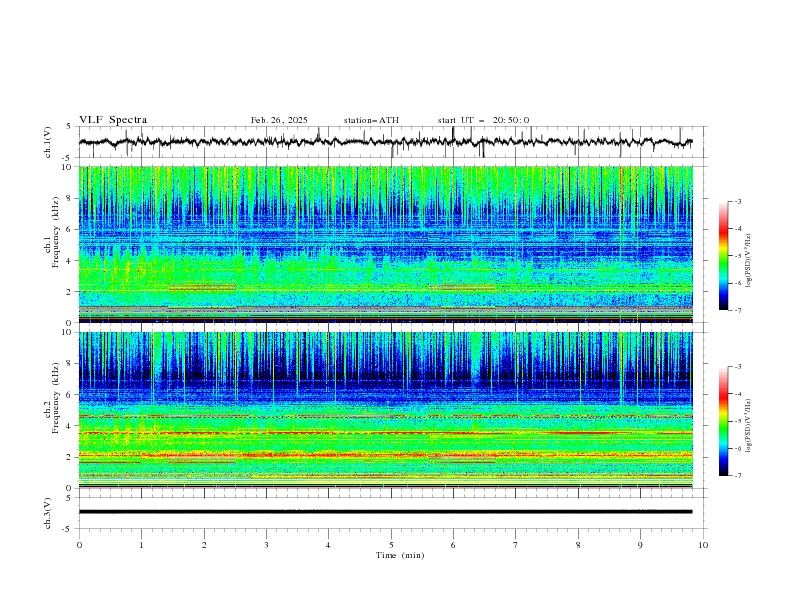Click the ch.2 'Frequency (kHz)' axis label
Image resolution: width=792 pixels, height=612 pixels.
pos(56,397)
